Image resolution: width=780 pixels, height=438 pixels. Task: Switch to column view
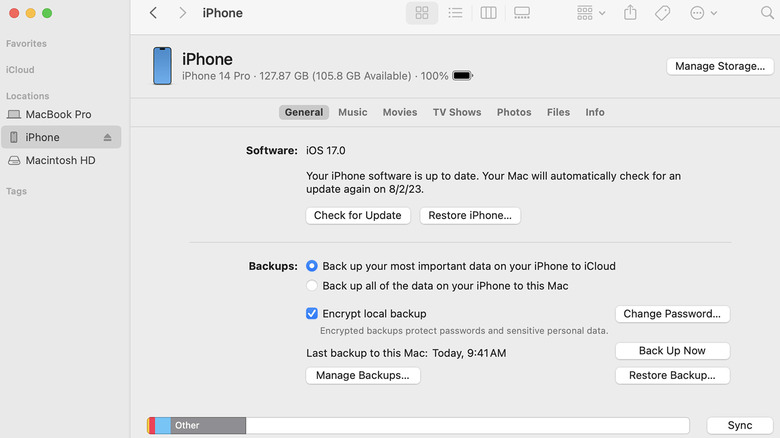pyautogui.click(x=488, y=13)
